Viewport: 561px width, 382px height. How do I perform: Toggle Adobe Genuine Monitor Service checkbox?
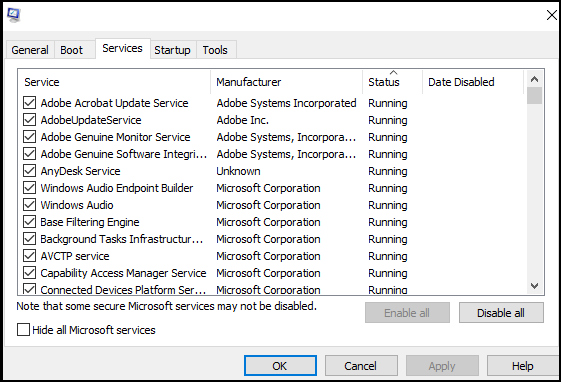click(x=29, y=137)
